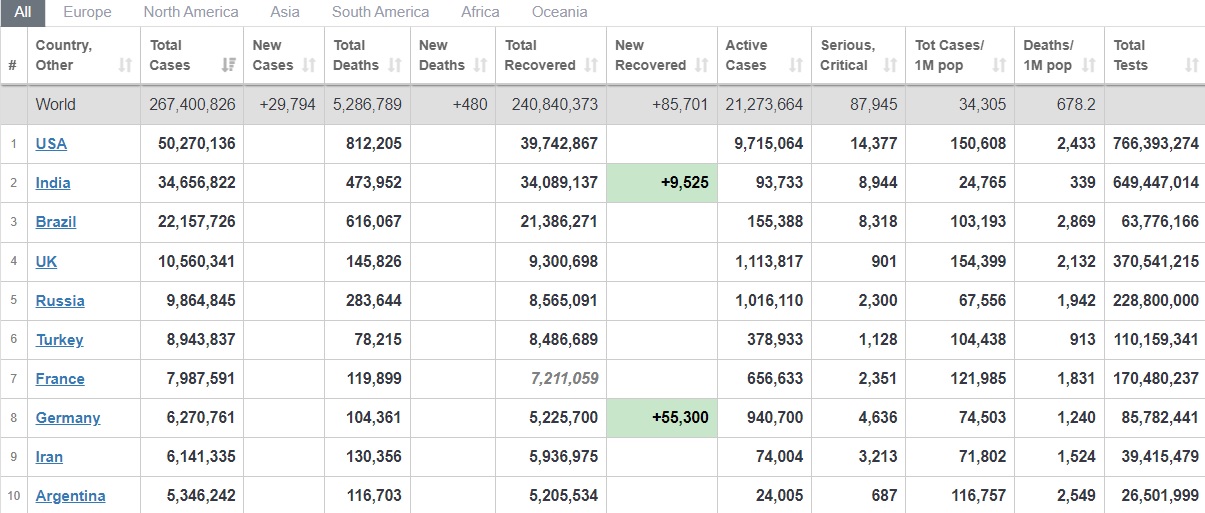Click Russia total deaths 283,644
The height and width of the screenshot is (513, 1205).
tap(374, 300)
